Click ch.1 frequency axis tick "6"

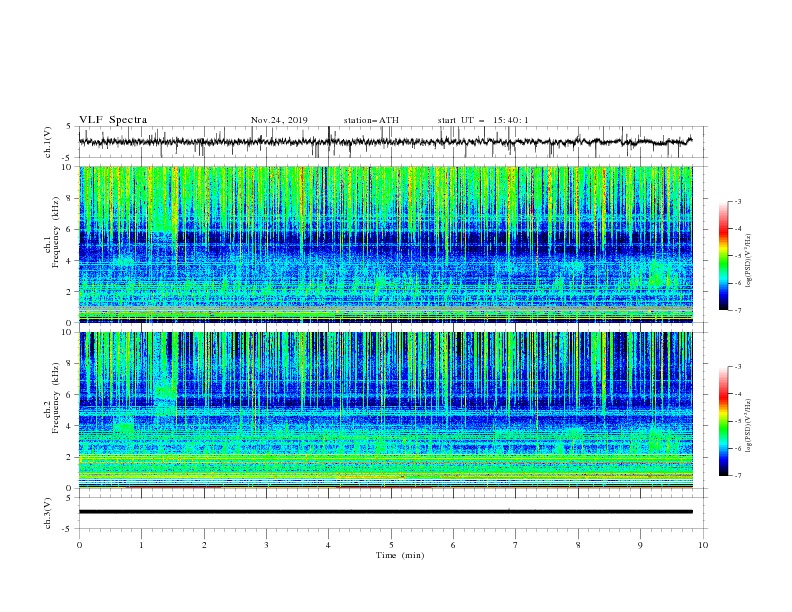[x=70, y=229]
